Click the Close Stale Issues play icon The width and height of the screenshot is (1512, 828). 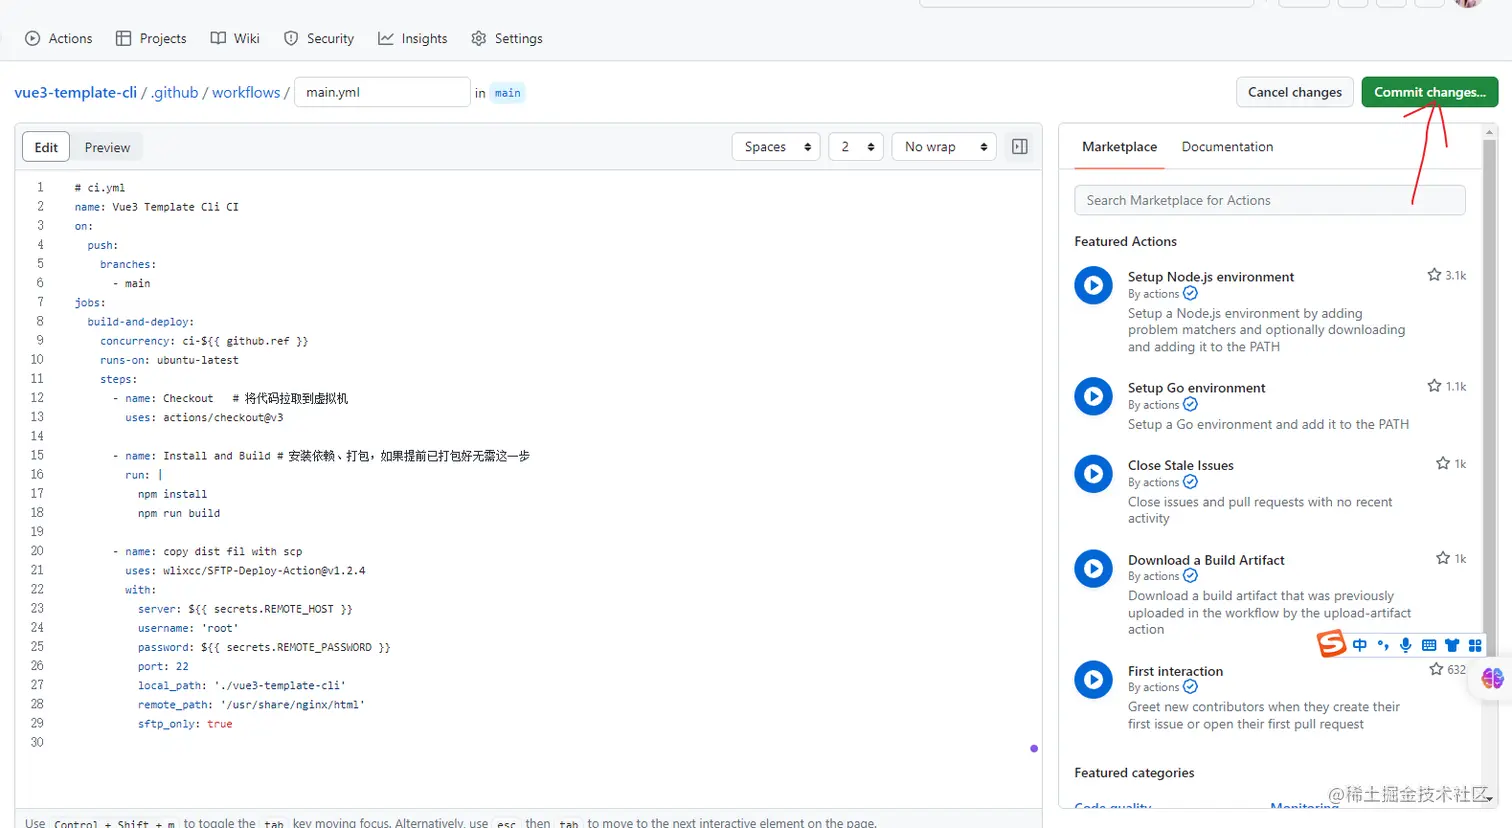click(x=1093, y=474)
